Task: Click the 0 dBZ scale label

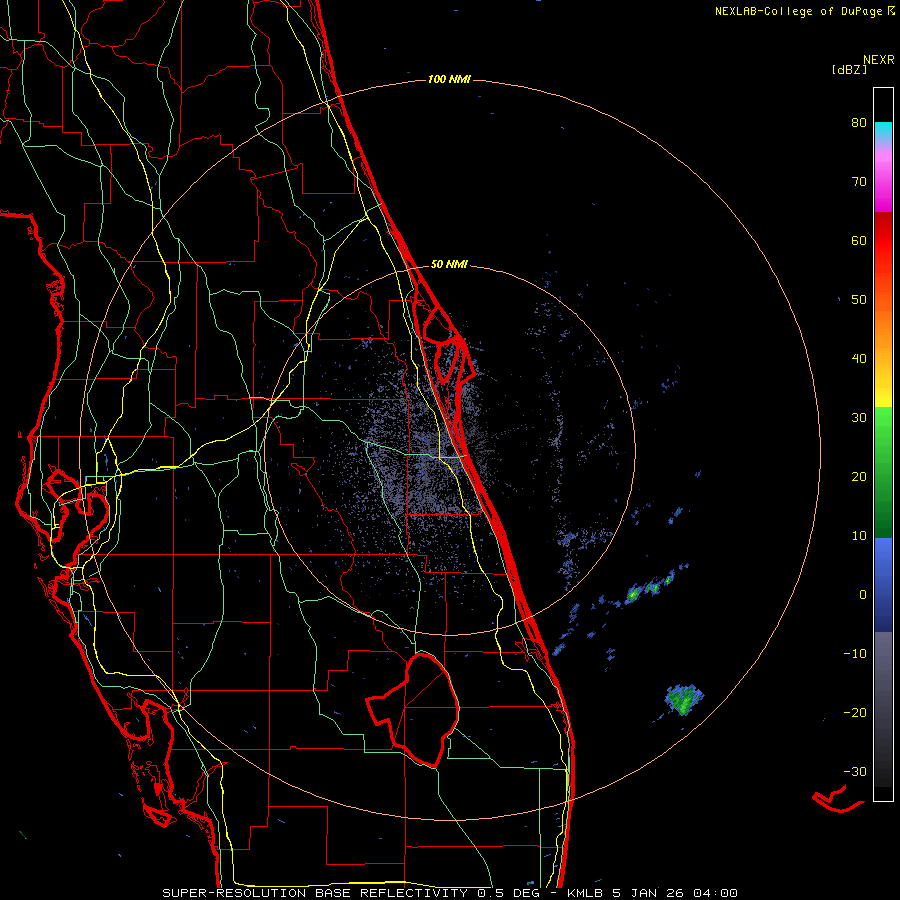Action: [x=863, y=595]
